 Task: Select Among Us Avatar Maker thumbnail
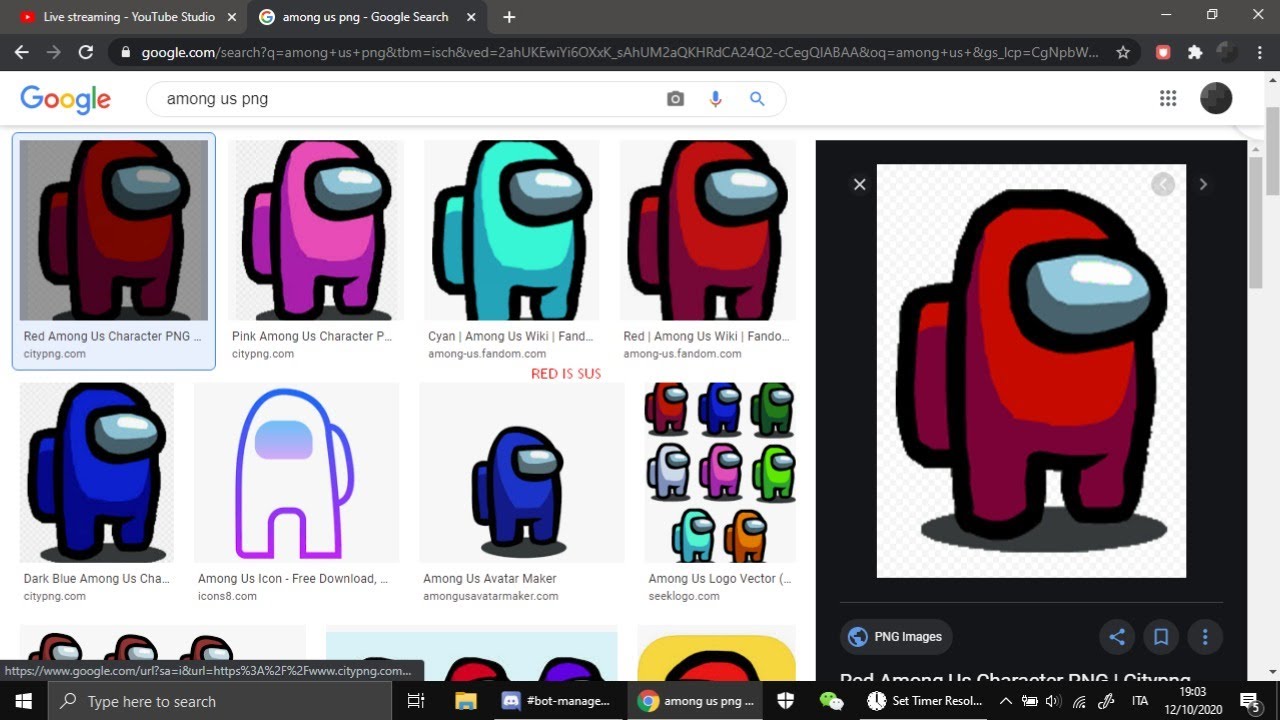(x=521, y=472)
